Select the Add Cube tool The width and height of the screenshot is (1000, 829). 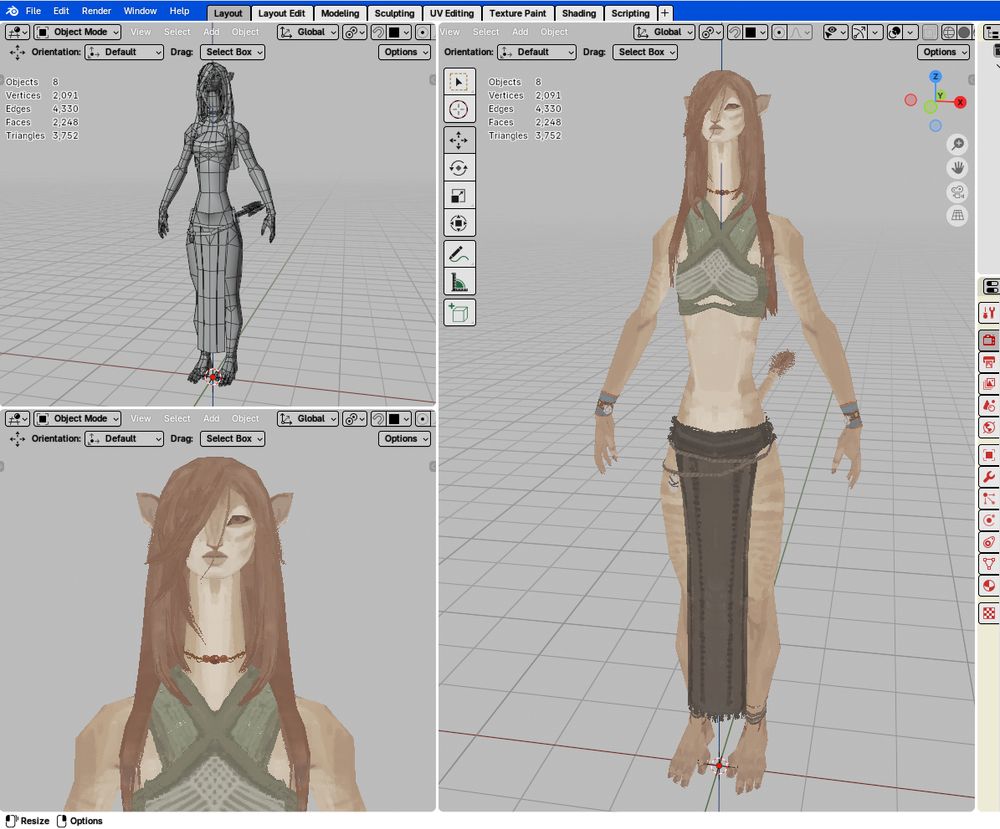459,312
